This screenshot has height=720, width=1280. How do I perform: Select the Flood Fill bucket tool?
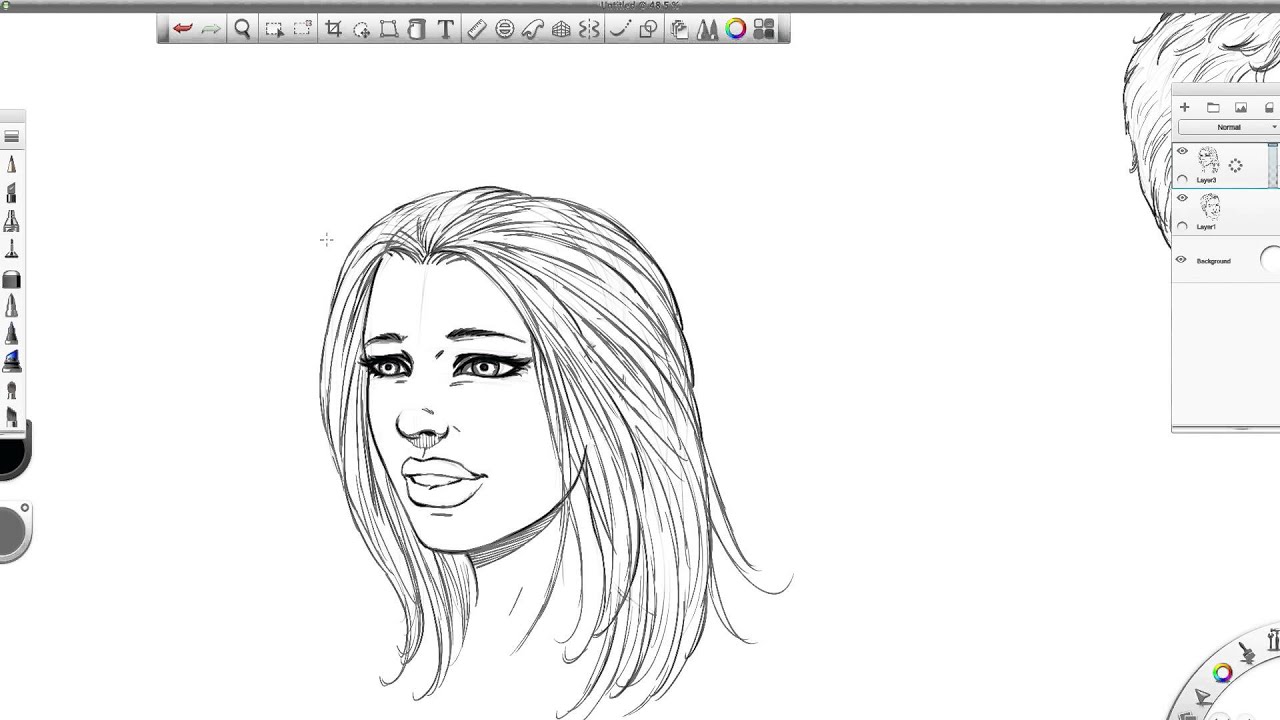[417, 29]
